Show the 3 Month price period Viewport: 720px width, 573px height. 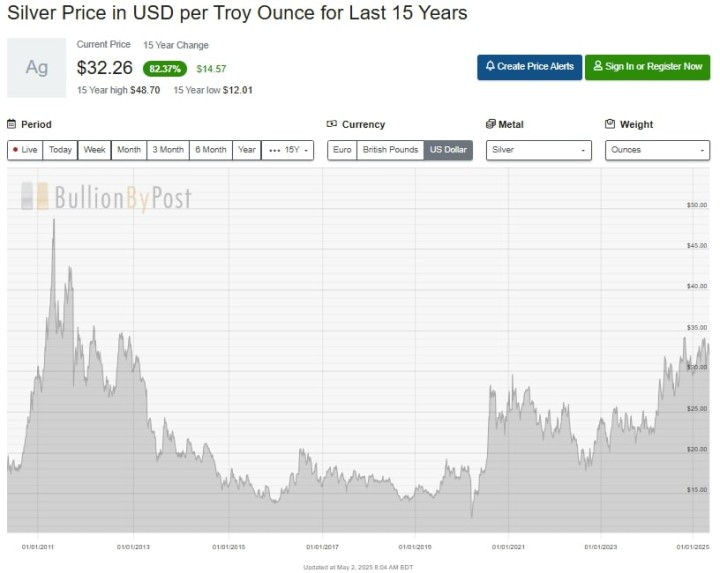point(167,150)
